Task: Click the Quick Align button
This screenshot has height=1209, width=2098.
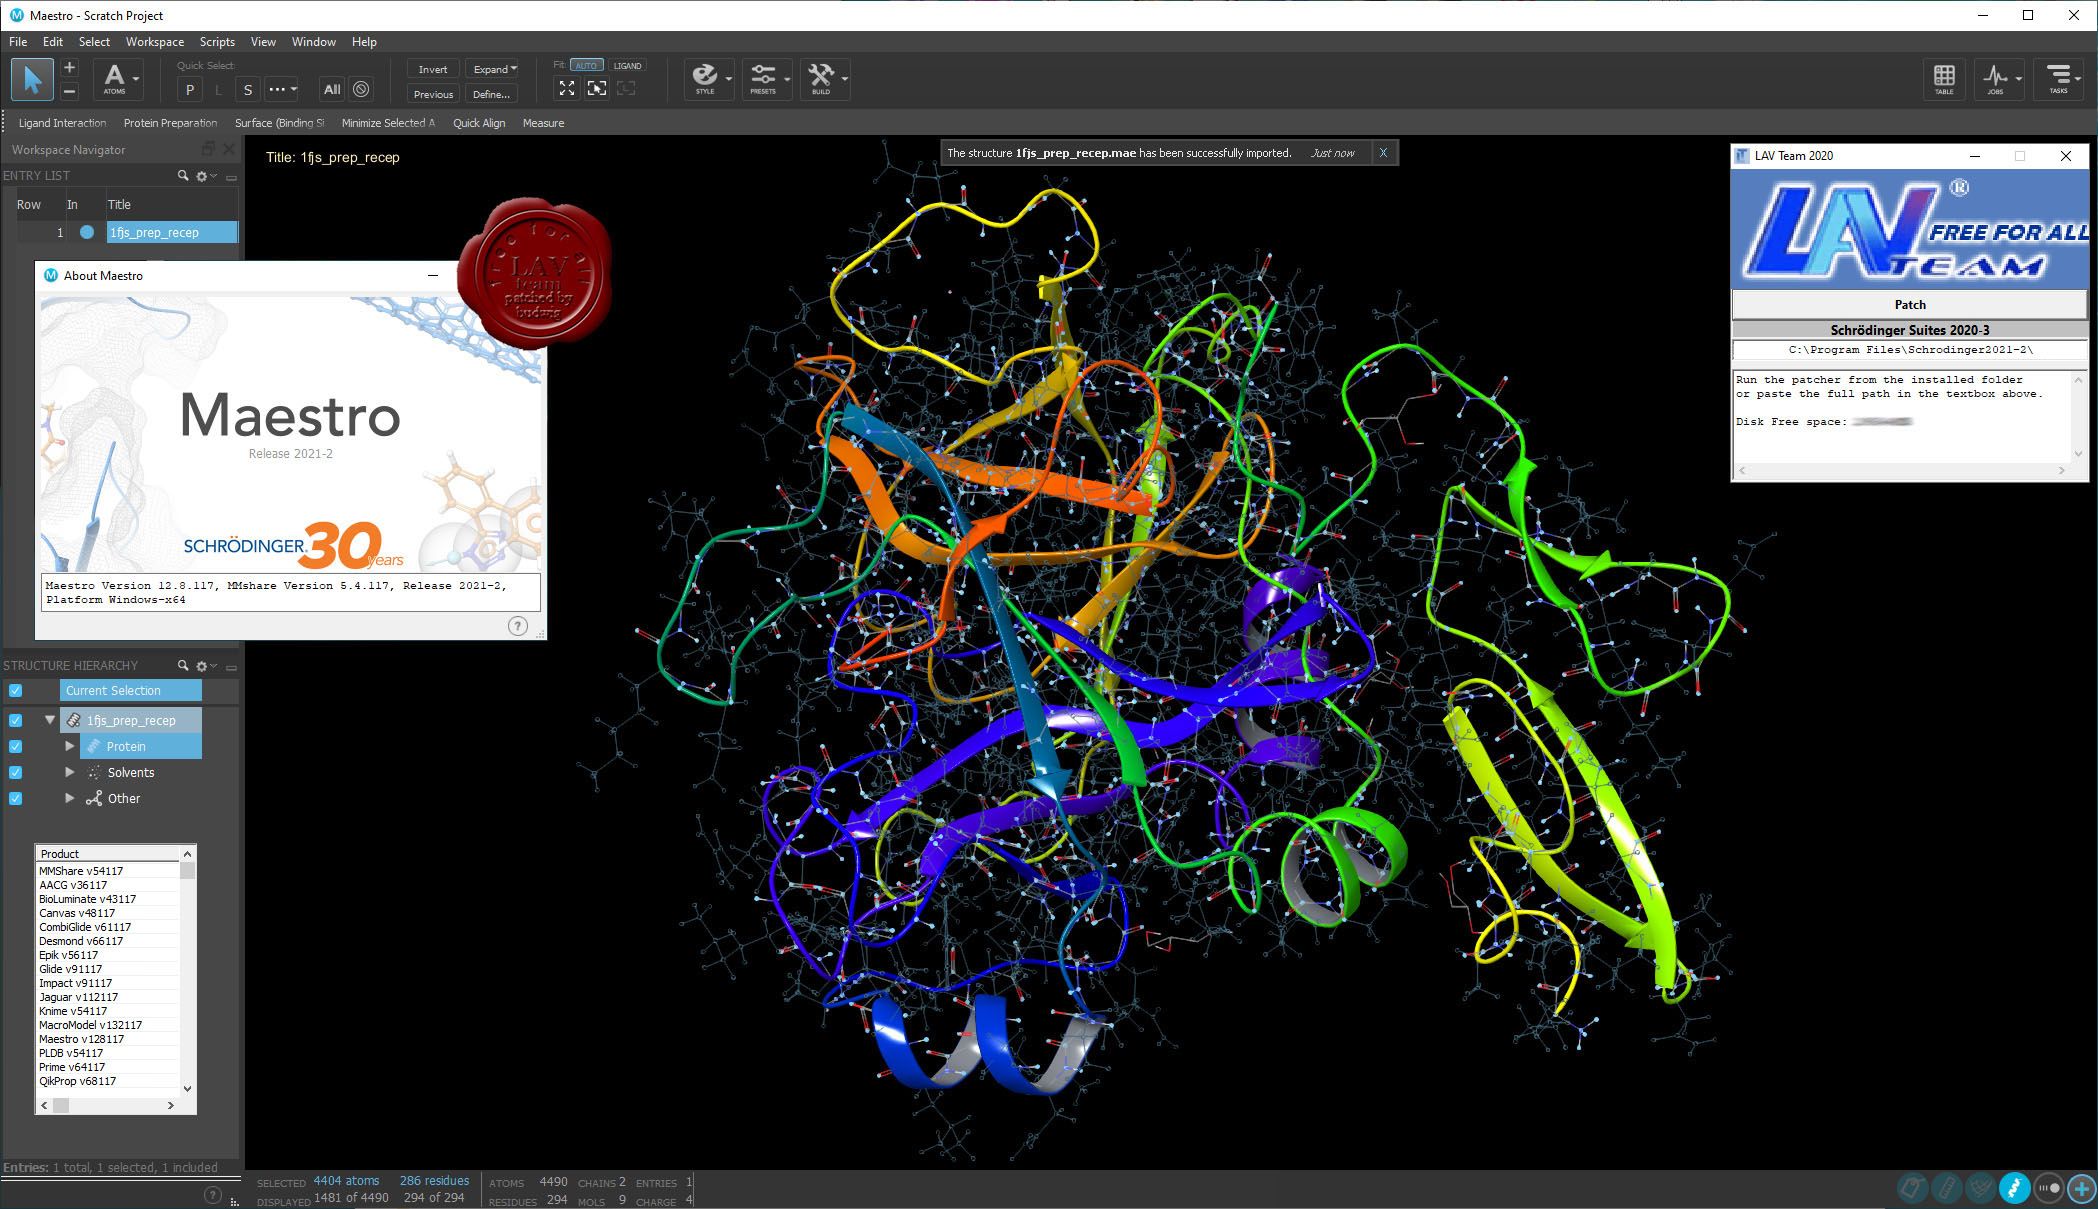Action: coord(480,122)
